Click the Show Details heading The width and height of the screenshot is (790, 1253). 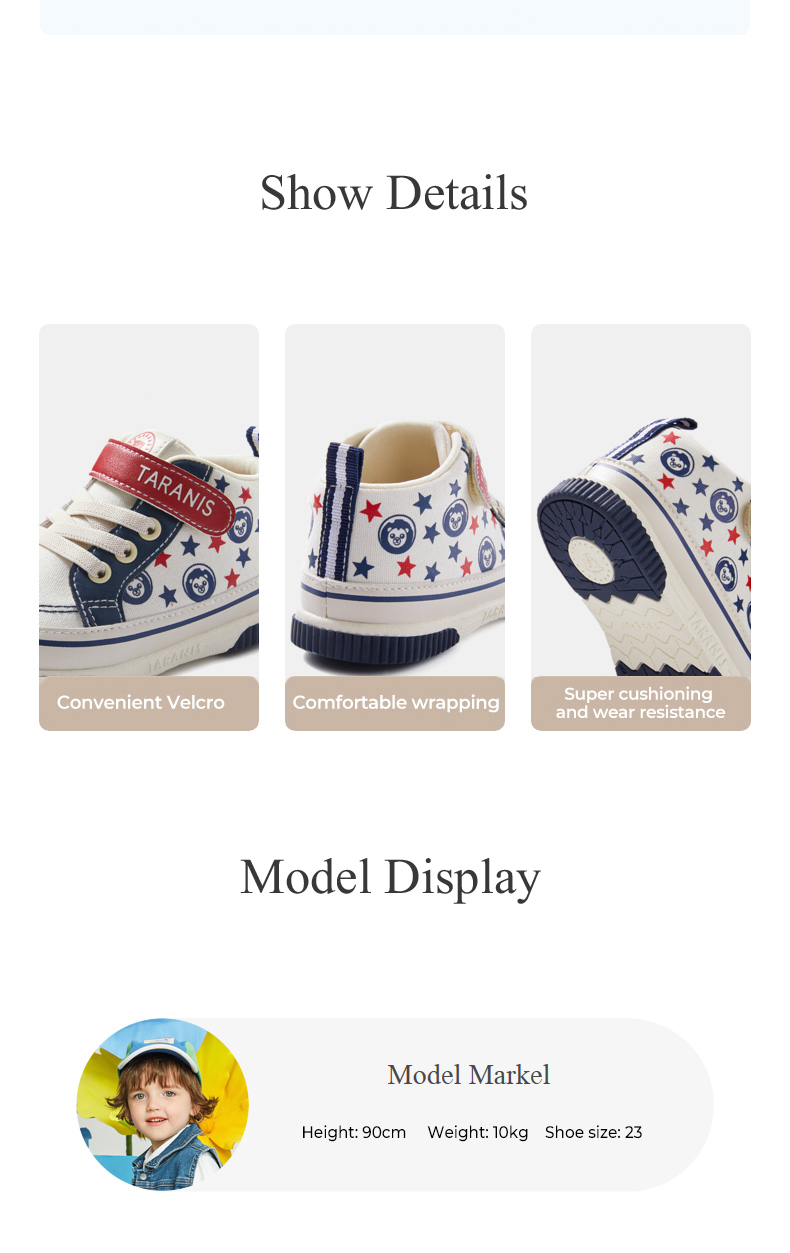click(x=394, y=193)
